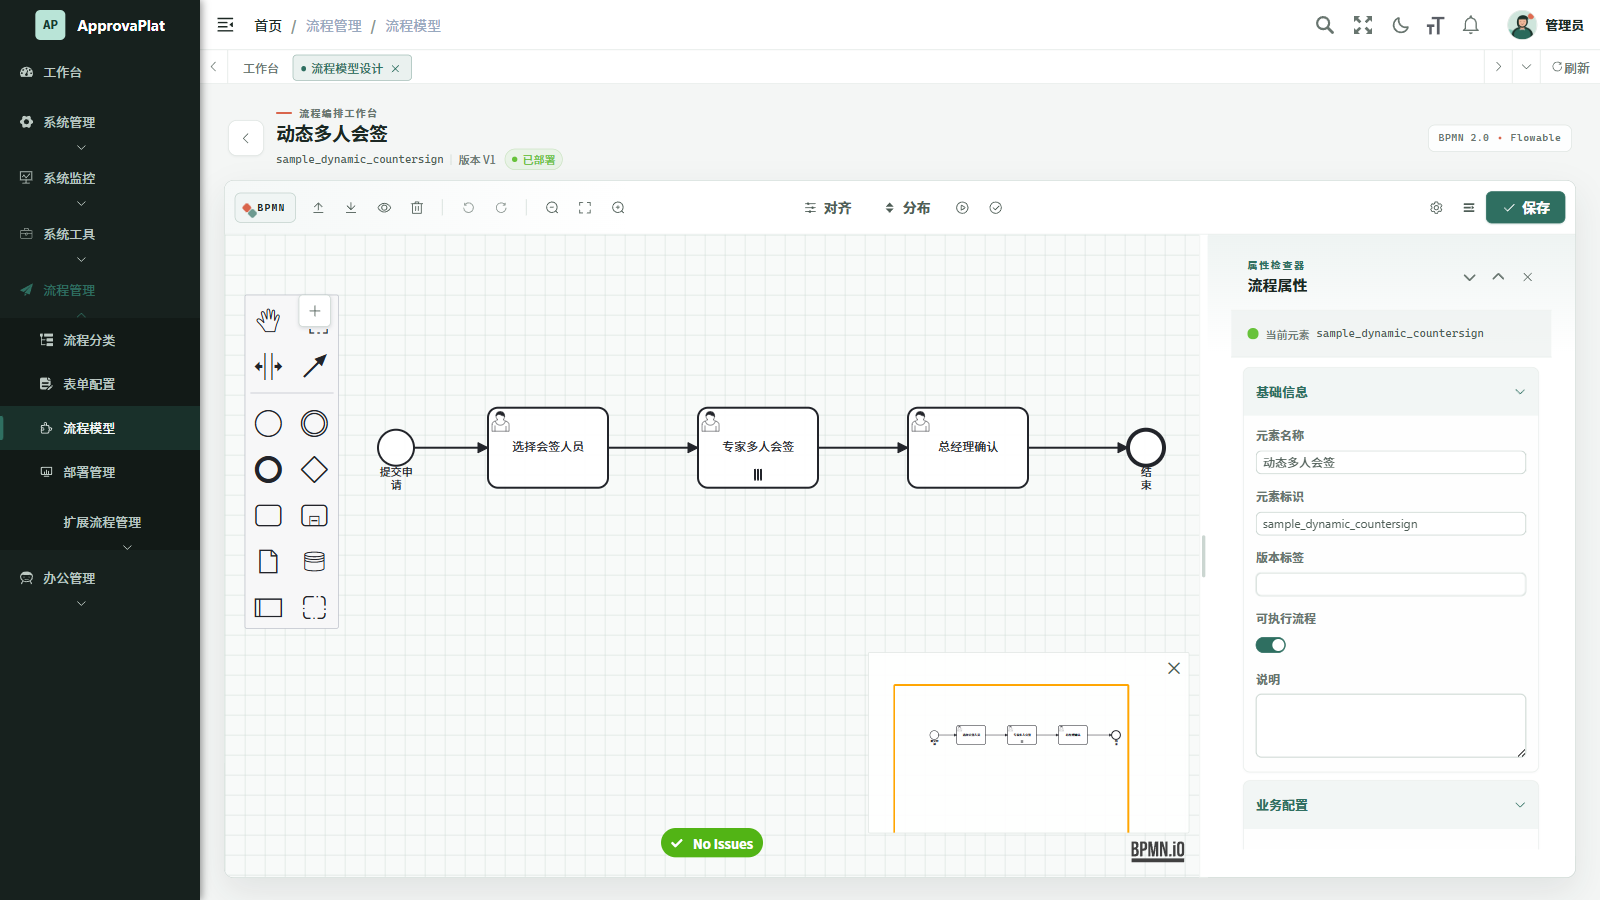Image resolution: width=1600 pixels, height=900 pixels.
Task: Pick the expanded subprocess shape from the palette
Action: (314, 516)
